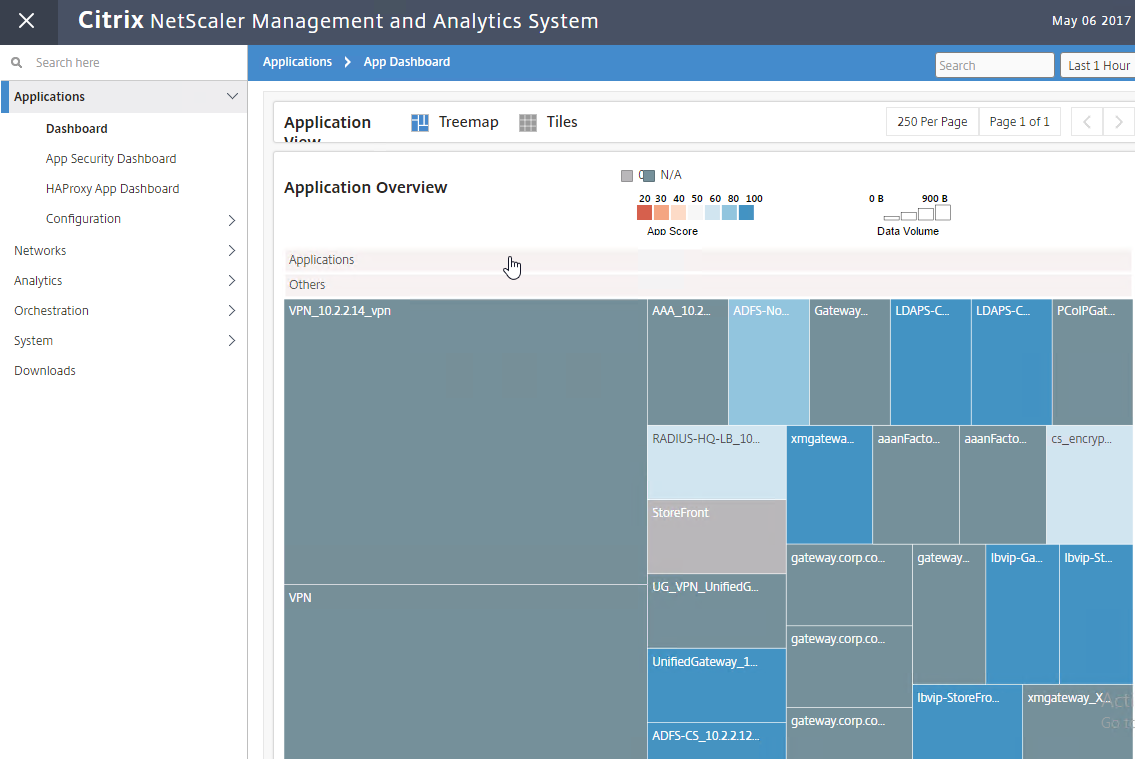Image resolution: width=1135 pixels, height=759 pixels.
Task: Select the PCoIPGat... treemap tile
Action: coord(1093,362)
